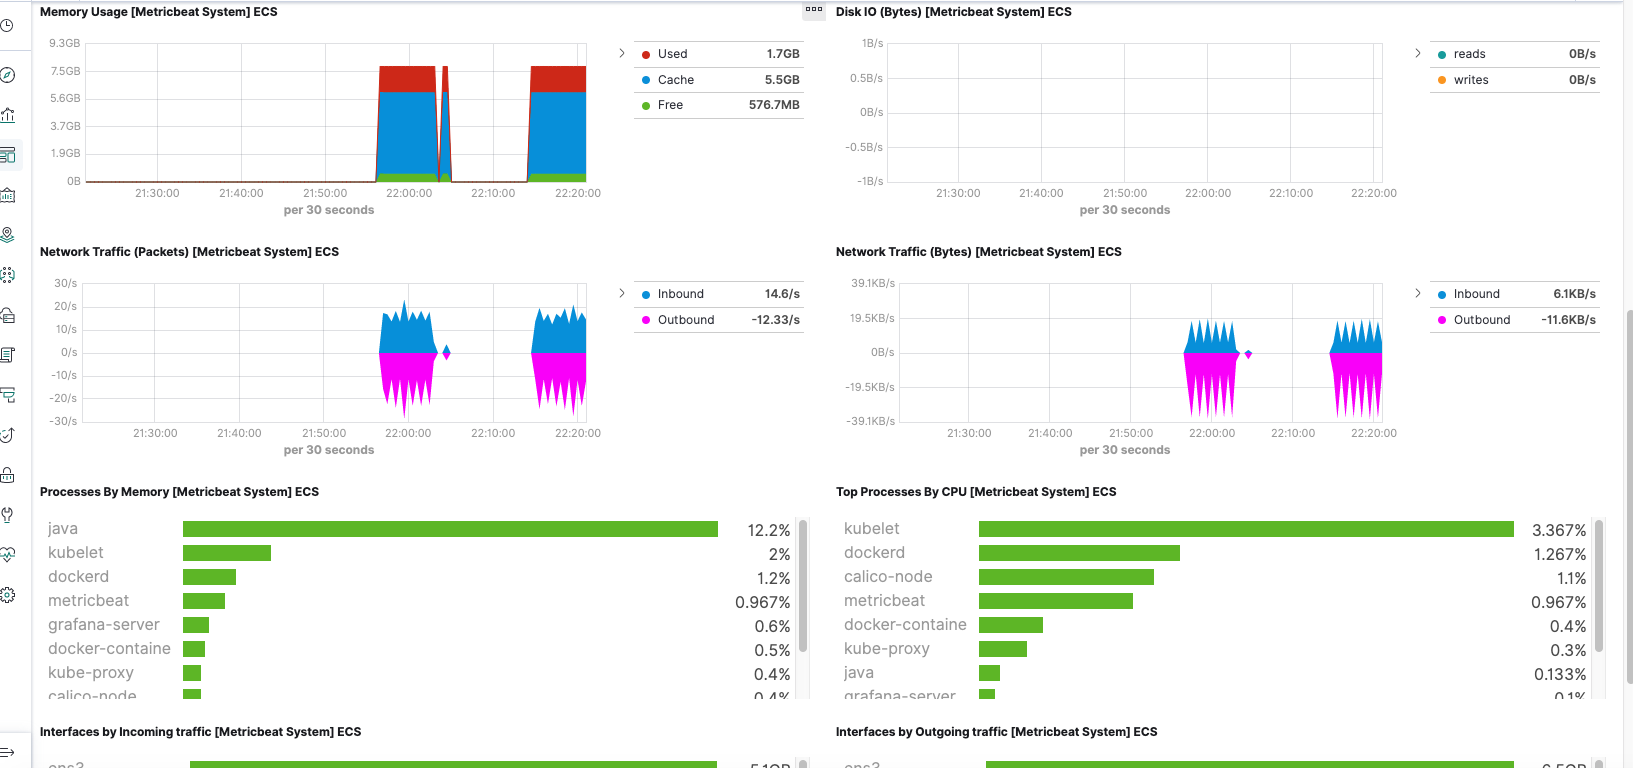Toggle legend of Memory Usage chart
The height and width of the screenshot is (768, 1633).
tap(621, 53)
